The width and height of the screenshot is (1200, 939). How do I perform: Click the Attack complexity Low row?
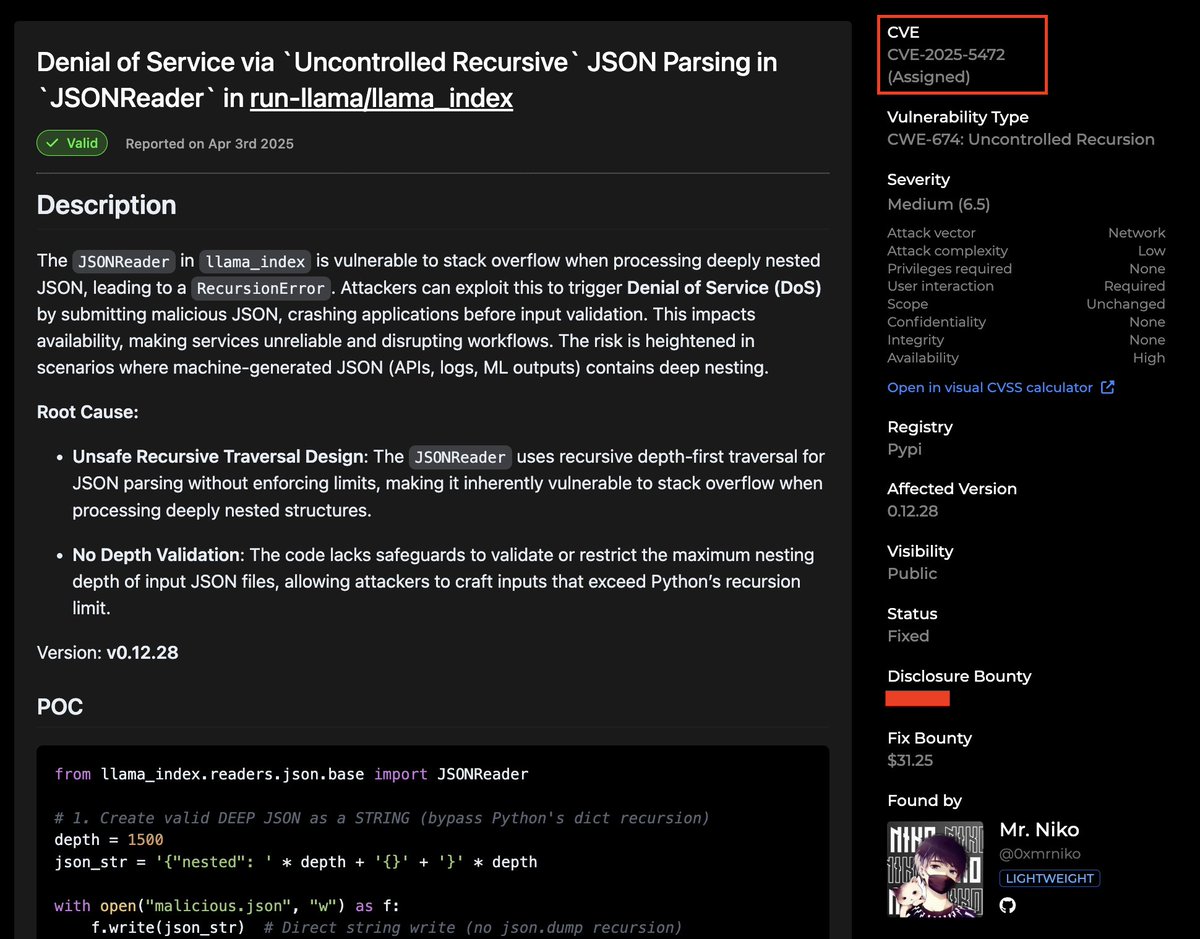pyautogui.click(x=1026, y=251)
